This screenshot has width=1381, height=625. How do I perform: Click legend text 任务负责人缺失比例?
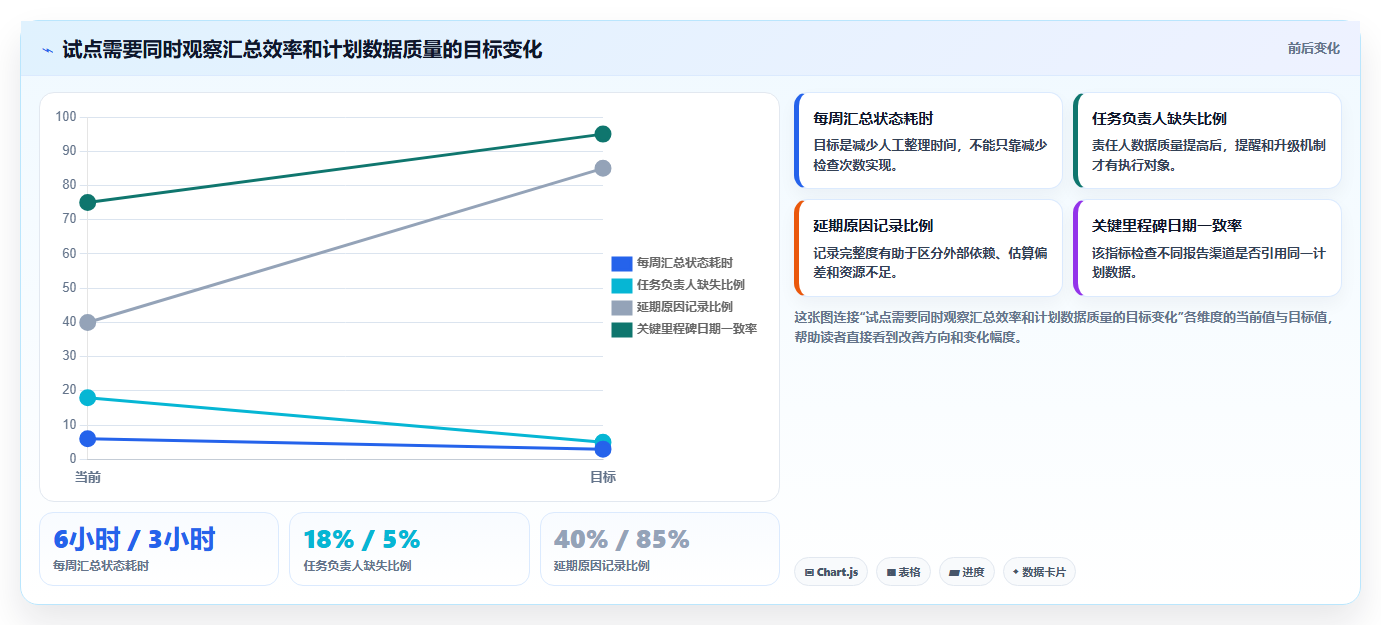pyautogui.click(x=691, y=285)
